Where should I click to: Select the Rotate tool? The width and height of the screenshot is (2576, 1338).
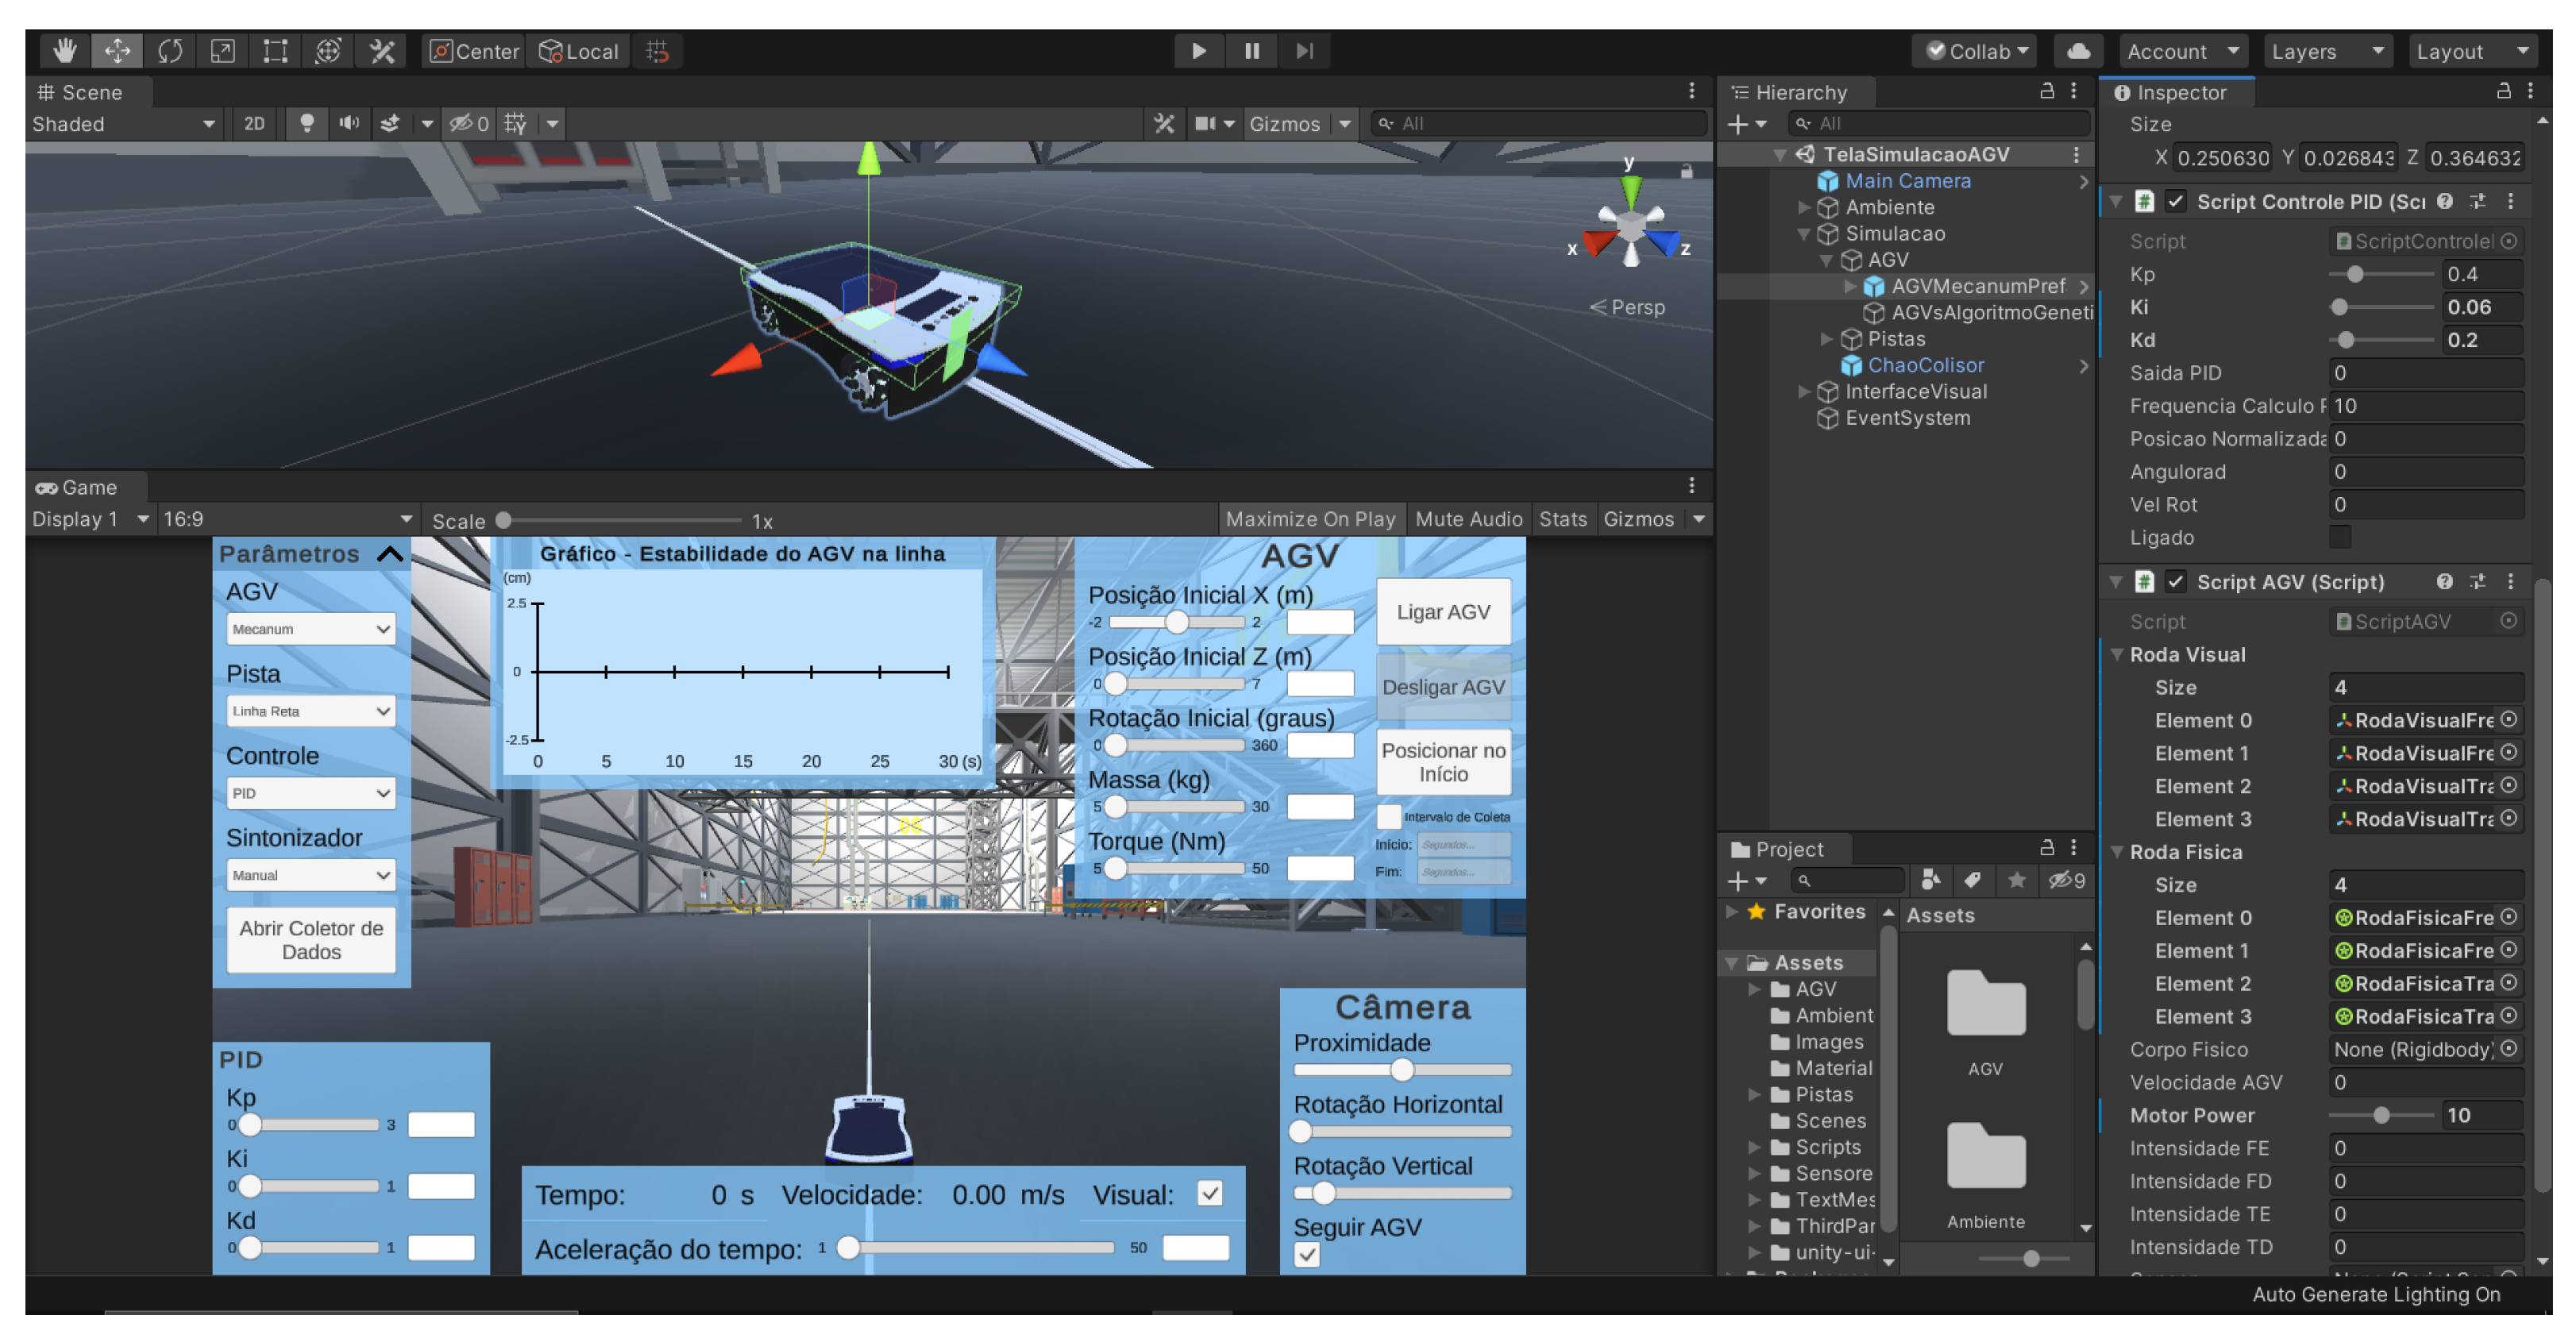(170, 51)
